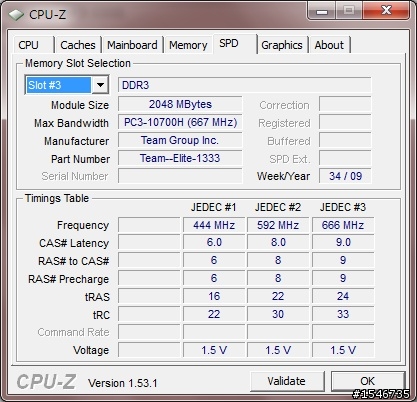This screenshot has height=402, width=417.
Task: Select the SPD tab
Action: click(235, 43)
